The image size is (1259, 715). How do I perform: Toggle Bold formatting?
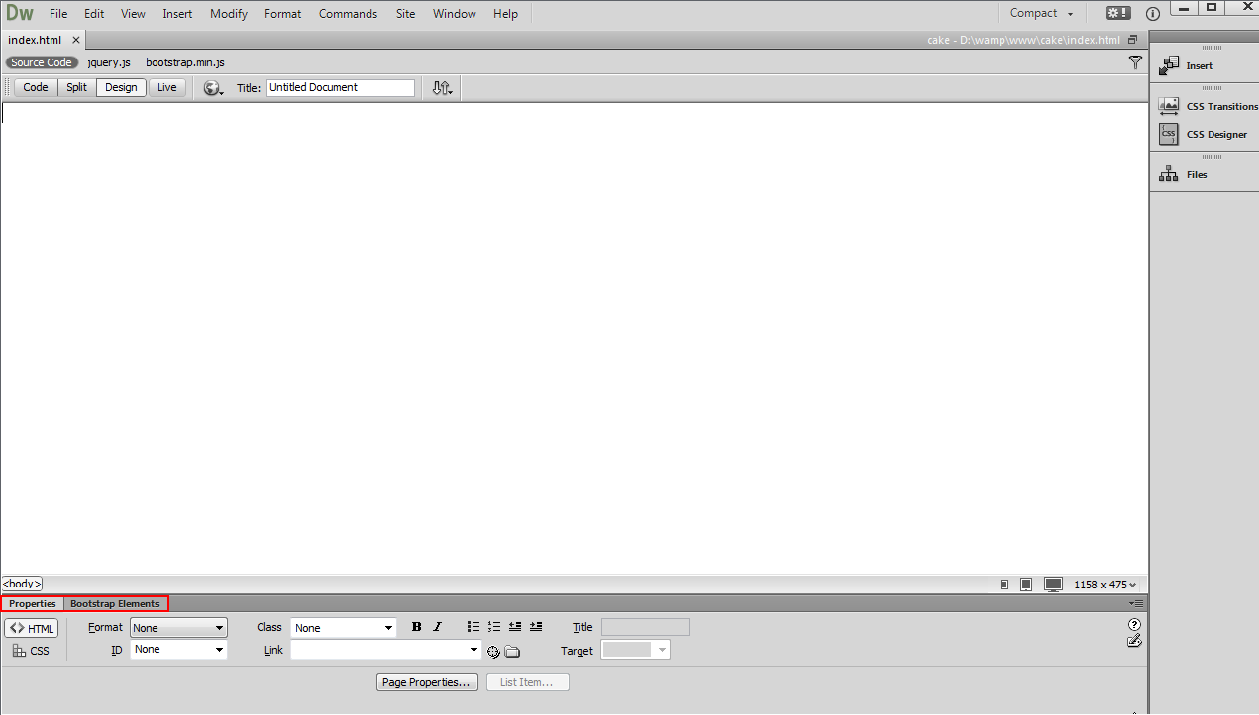tap(417, 627)
